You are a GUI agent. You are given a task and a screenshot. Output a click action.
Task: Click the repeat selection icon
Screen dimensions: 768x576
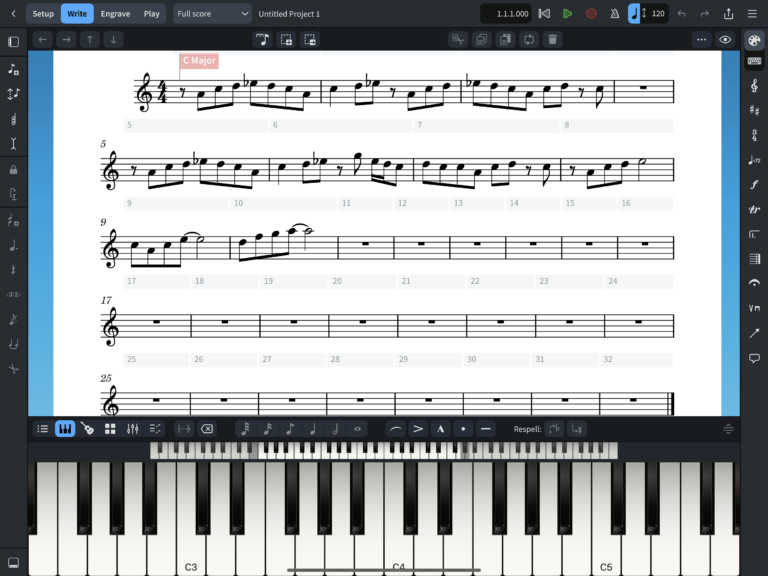(528, 40)
